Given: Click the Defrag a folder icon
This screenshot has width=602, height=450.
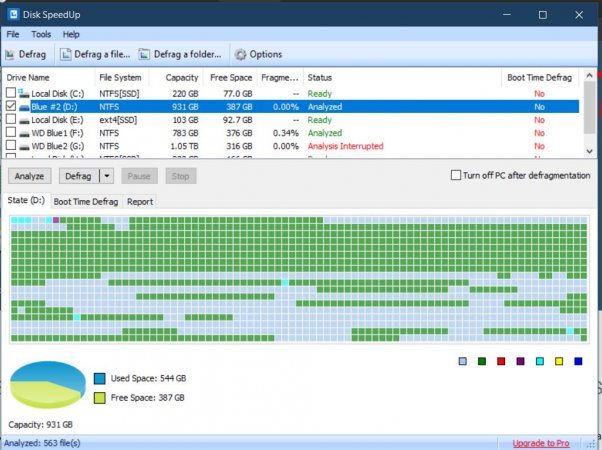Looking at the screenshot, I should (x=144, y=55).
